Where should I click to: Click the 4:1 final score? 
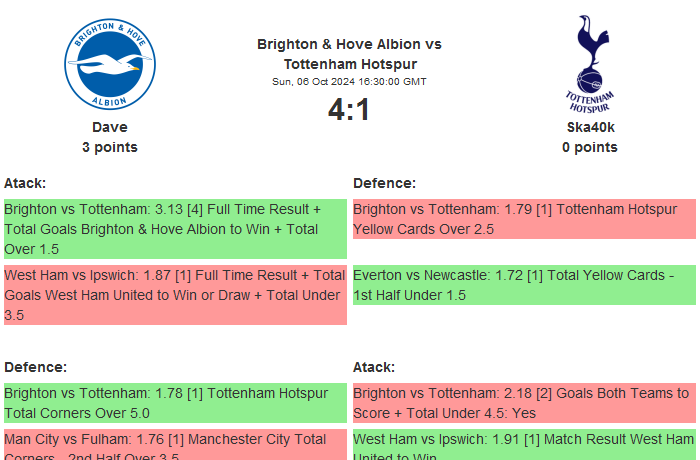click(x=349, y=109)
